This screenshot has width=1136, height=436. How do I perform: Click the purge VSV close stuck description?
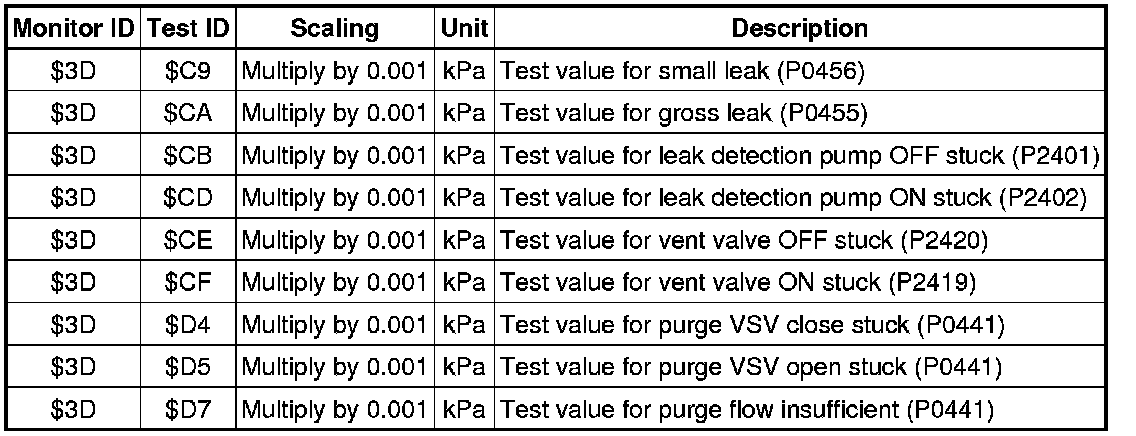click(752, 324)
